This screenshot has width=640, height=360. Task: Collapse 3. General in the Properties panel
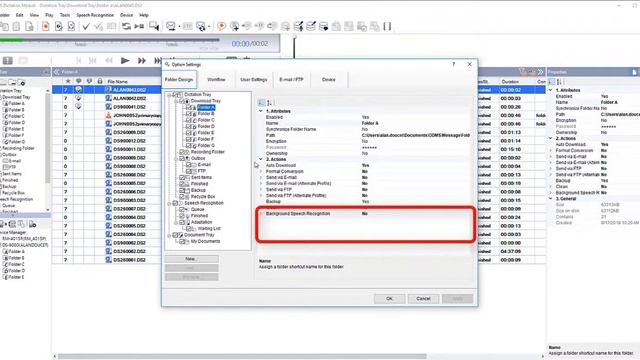(x=551, y=199)
